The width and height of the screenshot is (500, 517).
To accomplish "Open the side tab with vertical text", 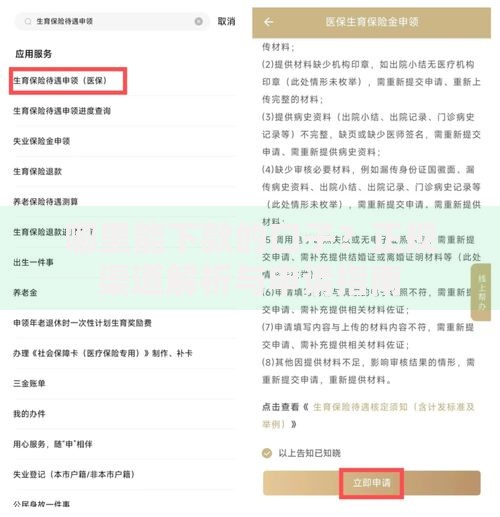I will (x=481, y=292).
